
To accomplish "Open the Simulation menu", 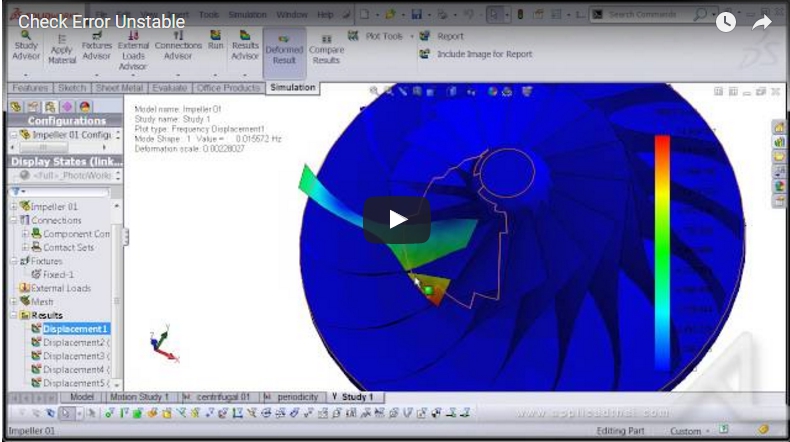I will click(x=247, y=15).
